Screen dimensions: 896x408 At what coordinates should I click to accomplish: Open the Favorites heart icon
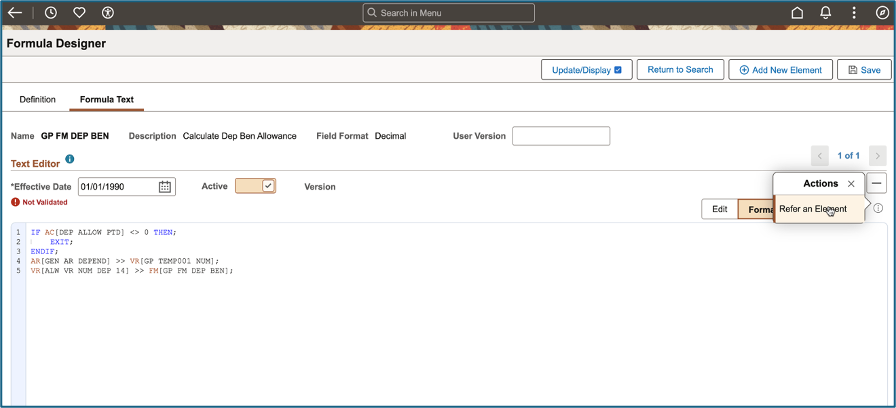click(x=79, y=13)
